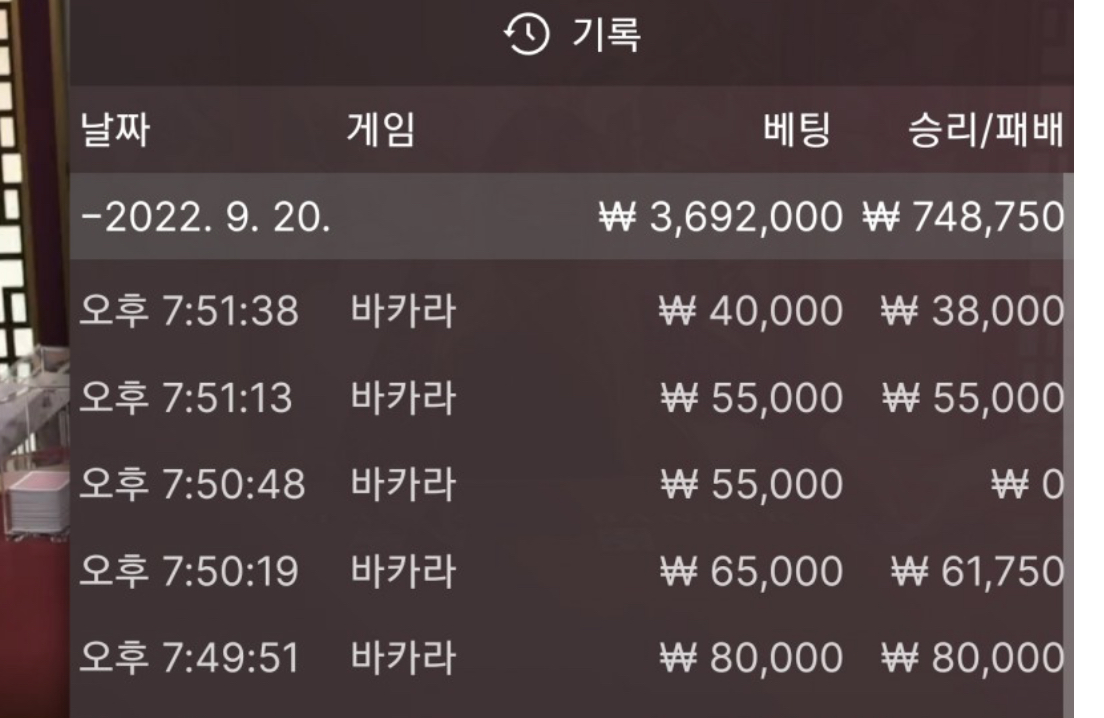Viewport: 1104px width, 718px height.
Task: Collapse the 2022. 9. 20. date group
Action: tap(205, 217)
